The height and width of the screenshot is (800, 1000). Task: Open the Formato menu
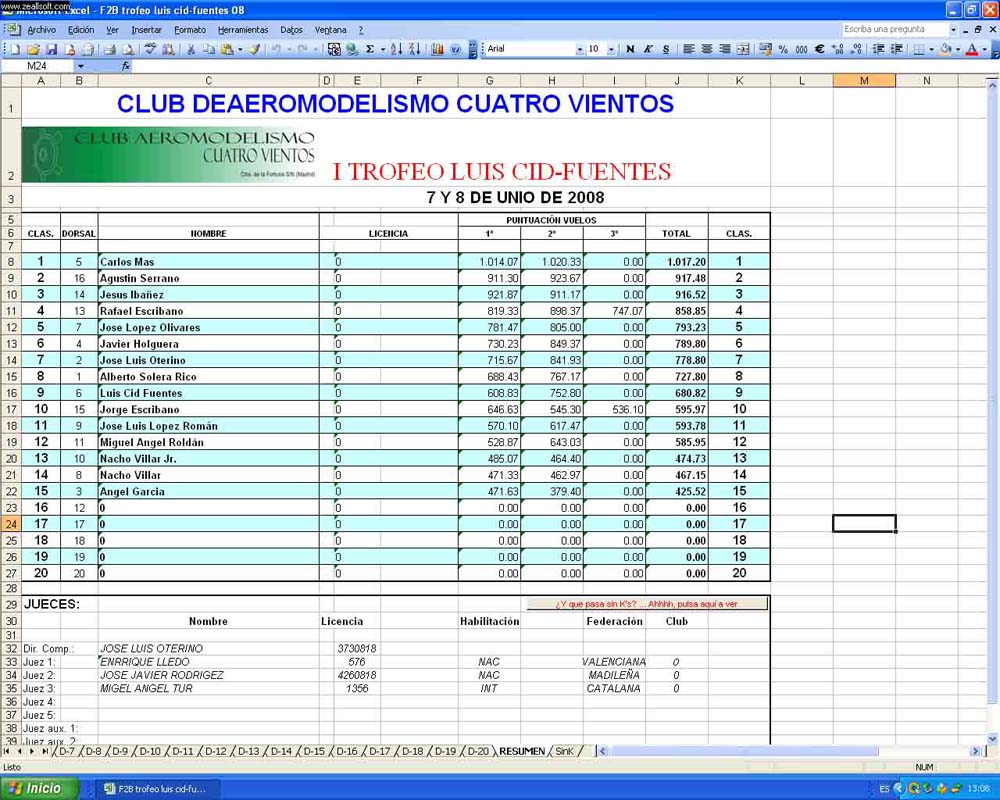[190, 30]
